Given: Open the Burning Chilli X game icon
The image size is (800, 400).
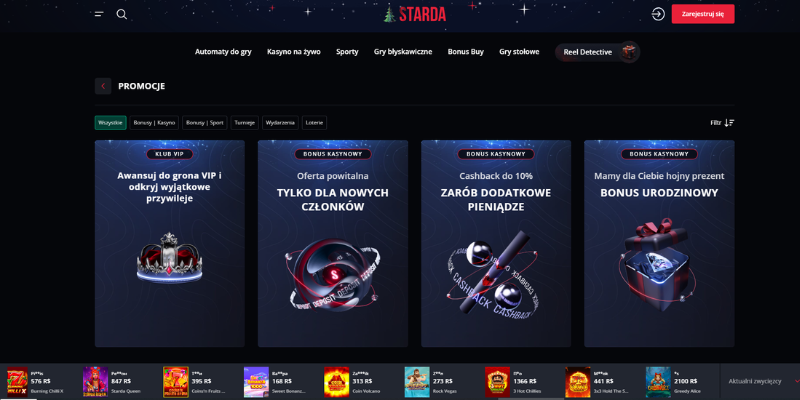Looking at the screenshot, I should pyautogui.click(x=17, y=382).
